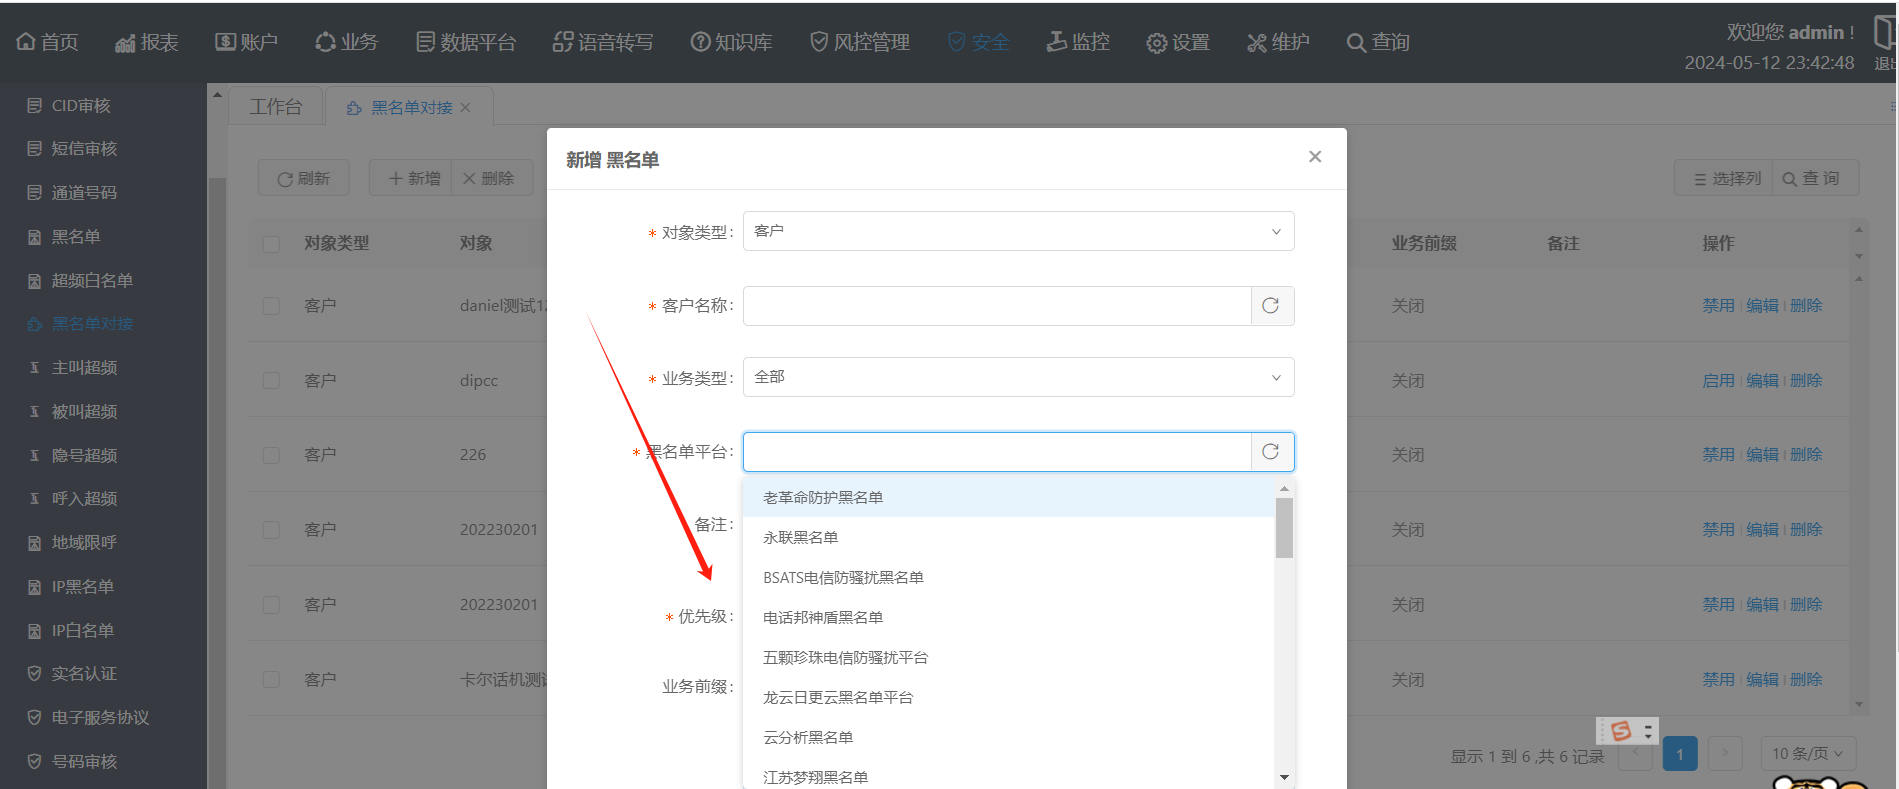
Task: Expand the 业务类型 dropdown showing 全部
Action: 1018,377
